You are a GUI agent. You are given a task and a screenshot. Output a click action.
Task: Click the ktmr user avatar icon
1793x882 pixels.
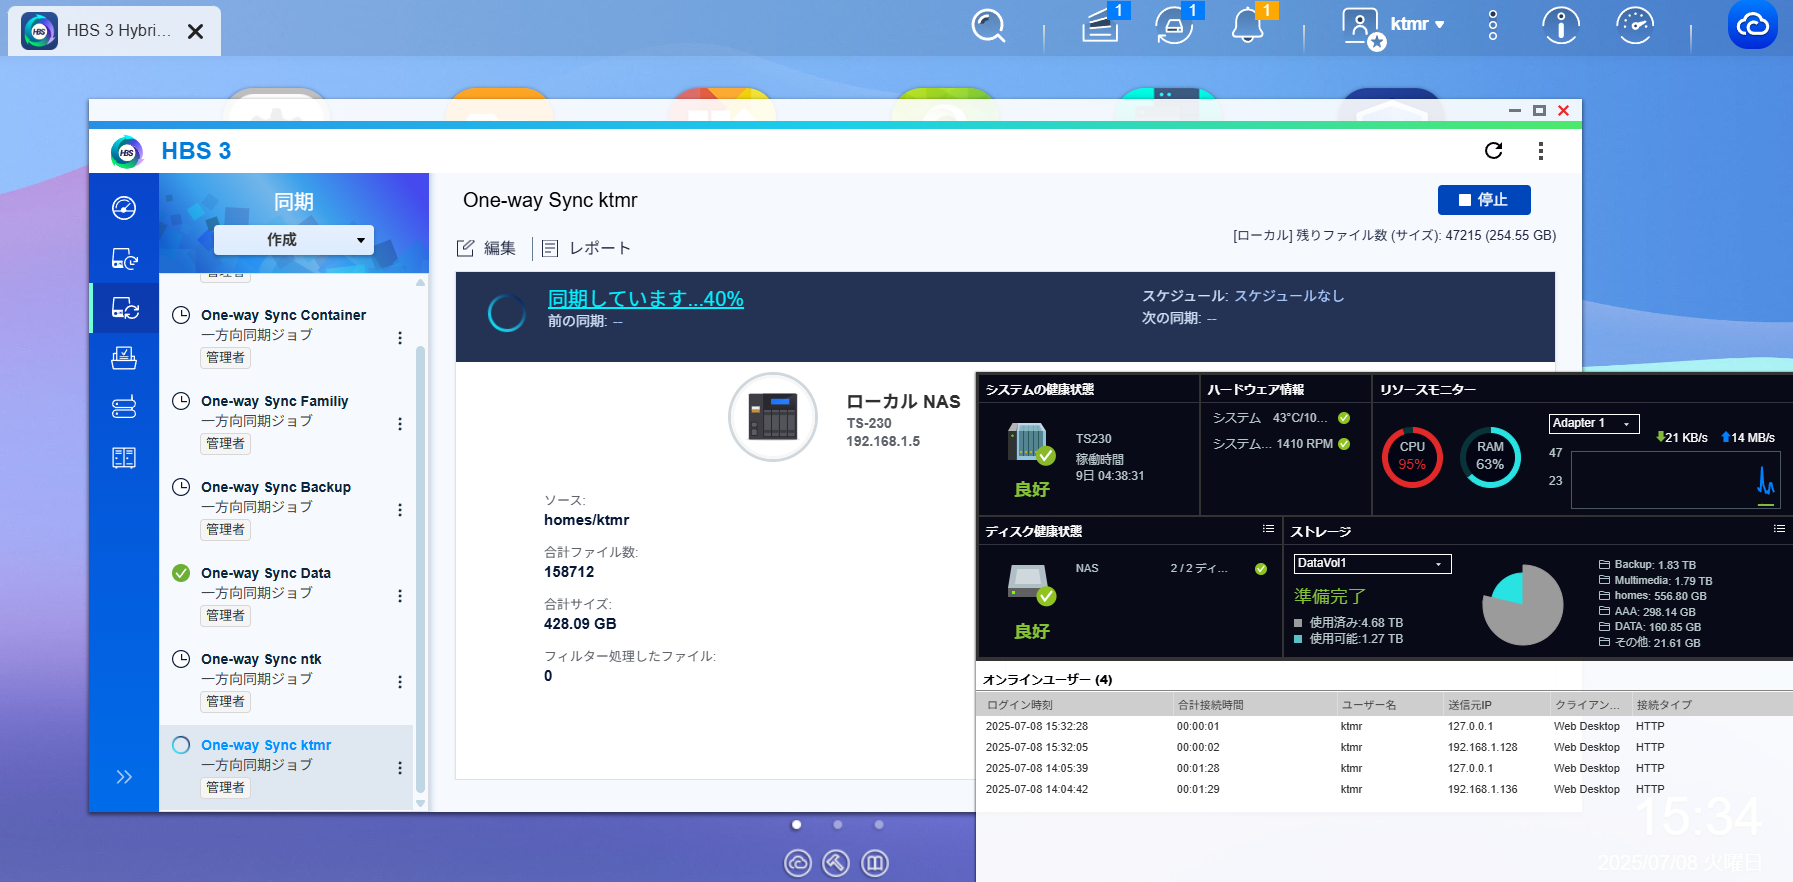coord(1361,27)
